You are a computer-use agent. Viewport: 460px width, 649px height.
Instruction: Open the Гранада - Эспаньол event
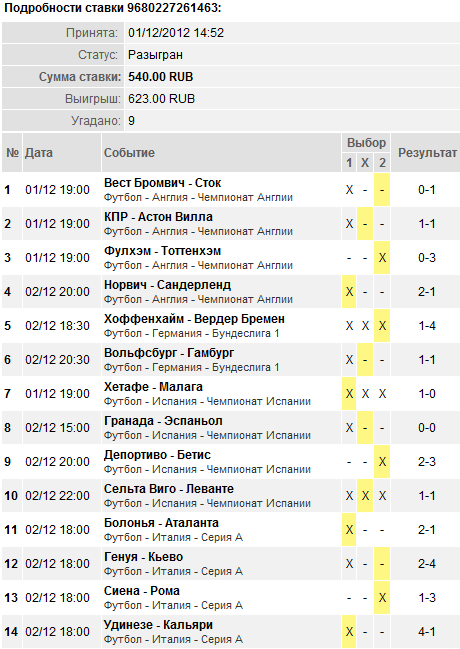163,421
